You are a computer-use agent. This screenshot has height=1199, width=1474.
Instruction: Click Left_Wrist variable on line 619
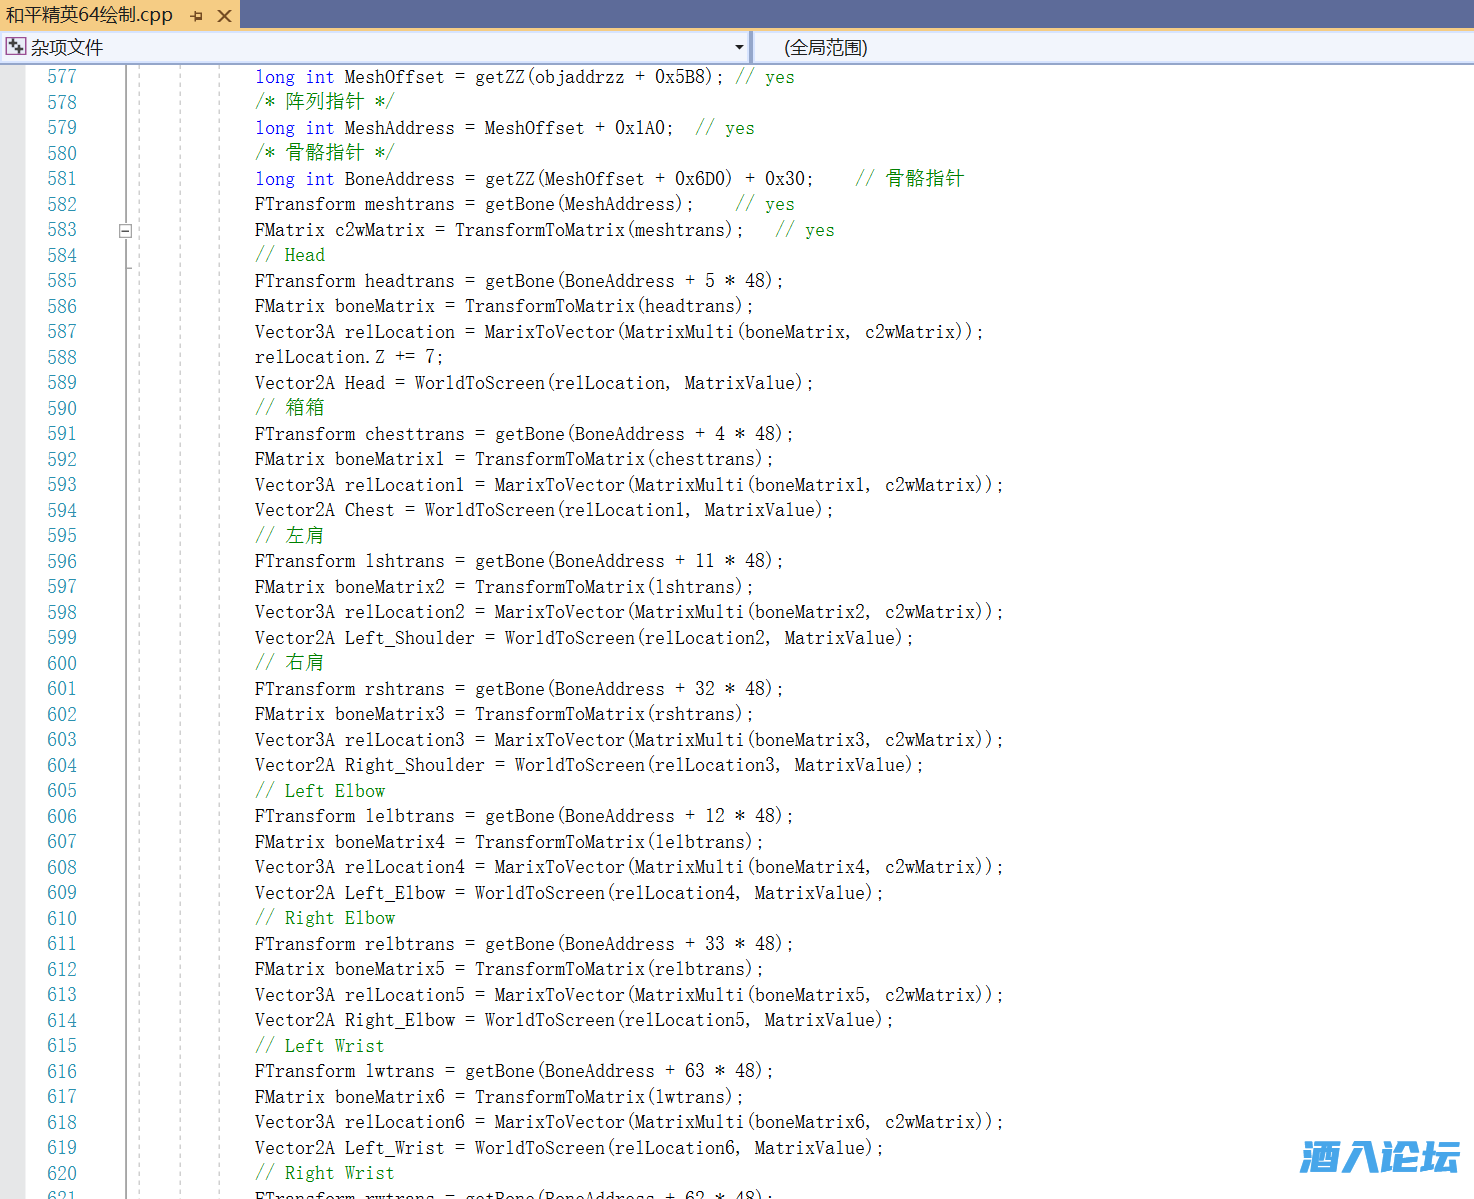(394, 1148)
